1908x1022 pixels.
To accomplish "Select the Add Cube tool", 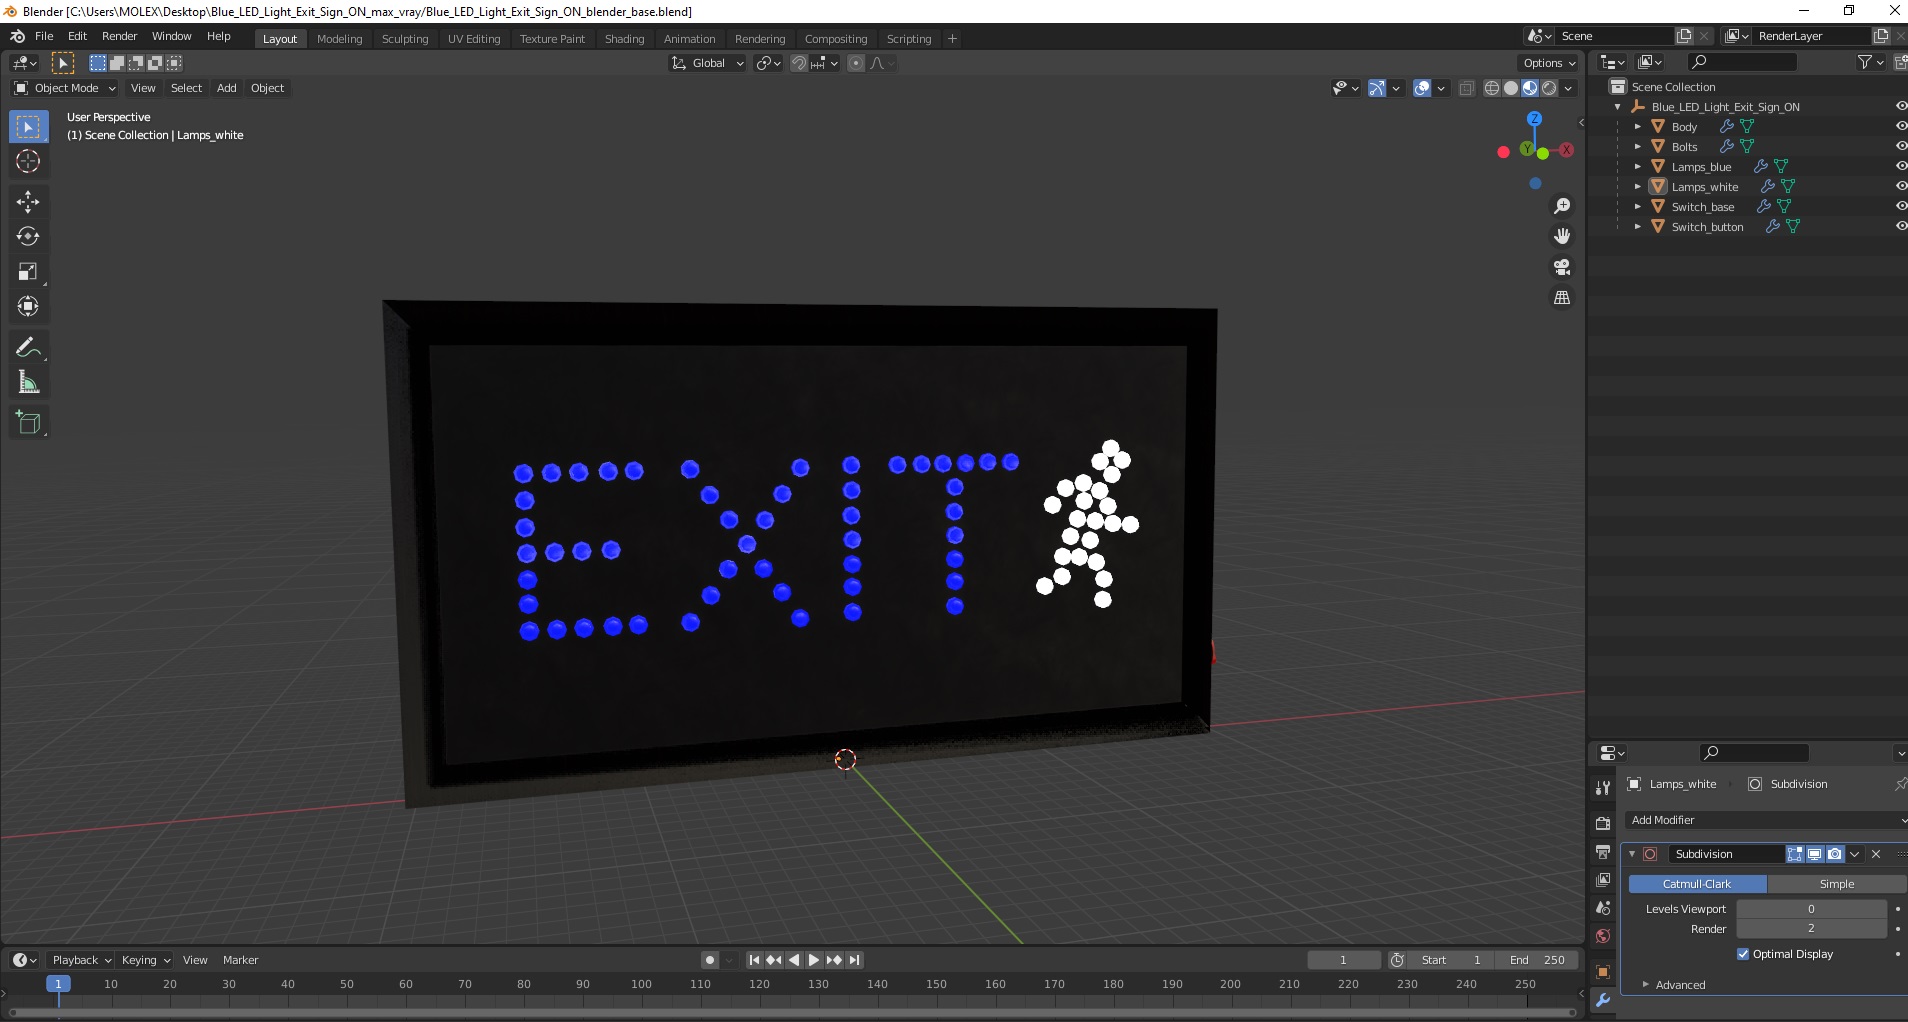I will click(x=28, y=422).
